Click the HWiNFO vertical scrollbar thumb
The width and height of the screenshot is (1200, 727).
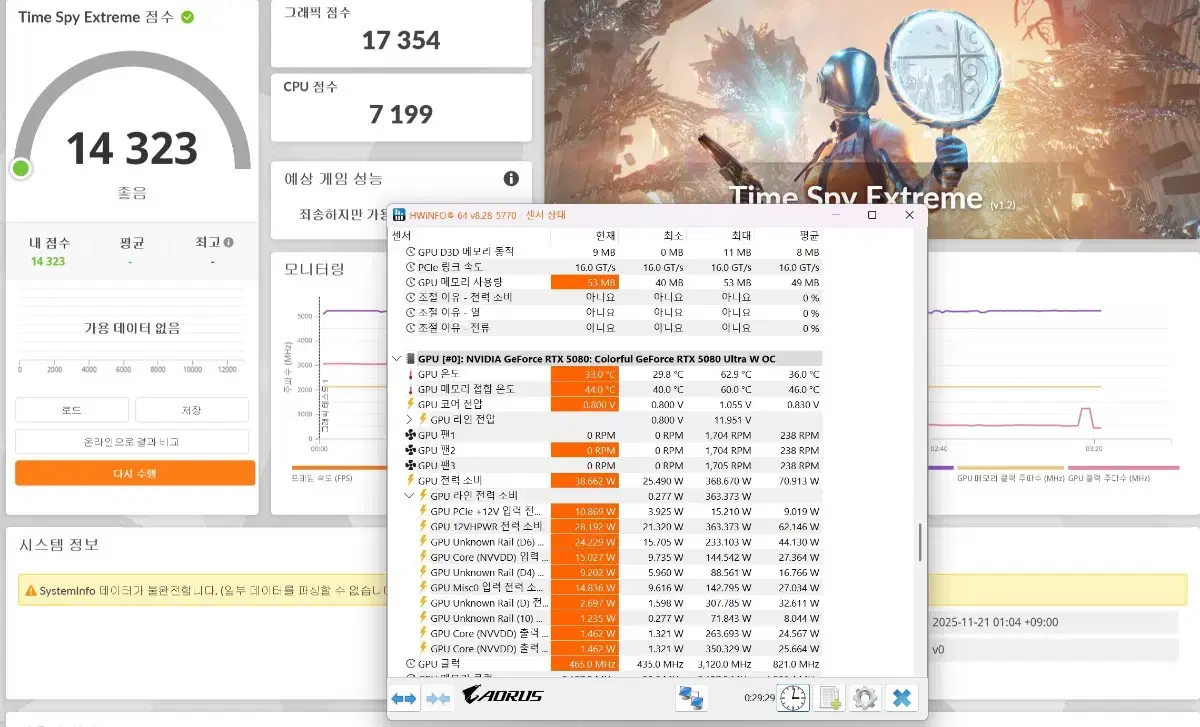coord(918,542)
